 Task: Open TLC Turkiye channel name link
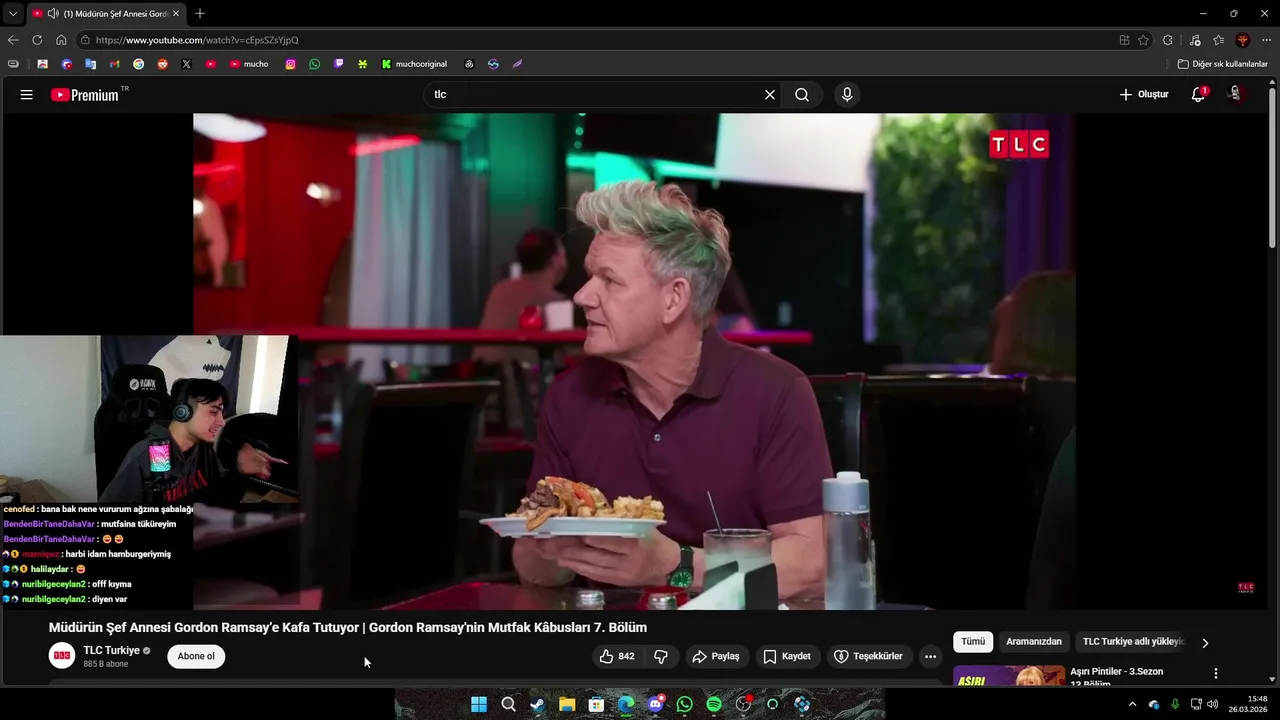click(111, 651)
